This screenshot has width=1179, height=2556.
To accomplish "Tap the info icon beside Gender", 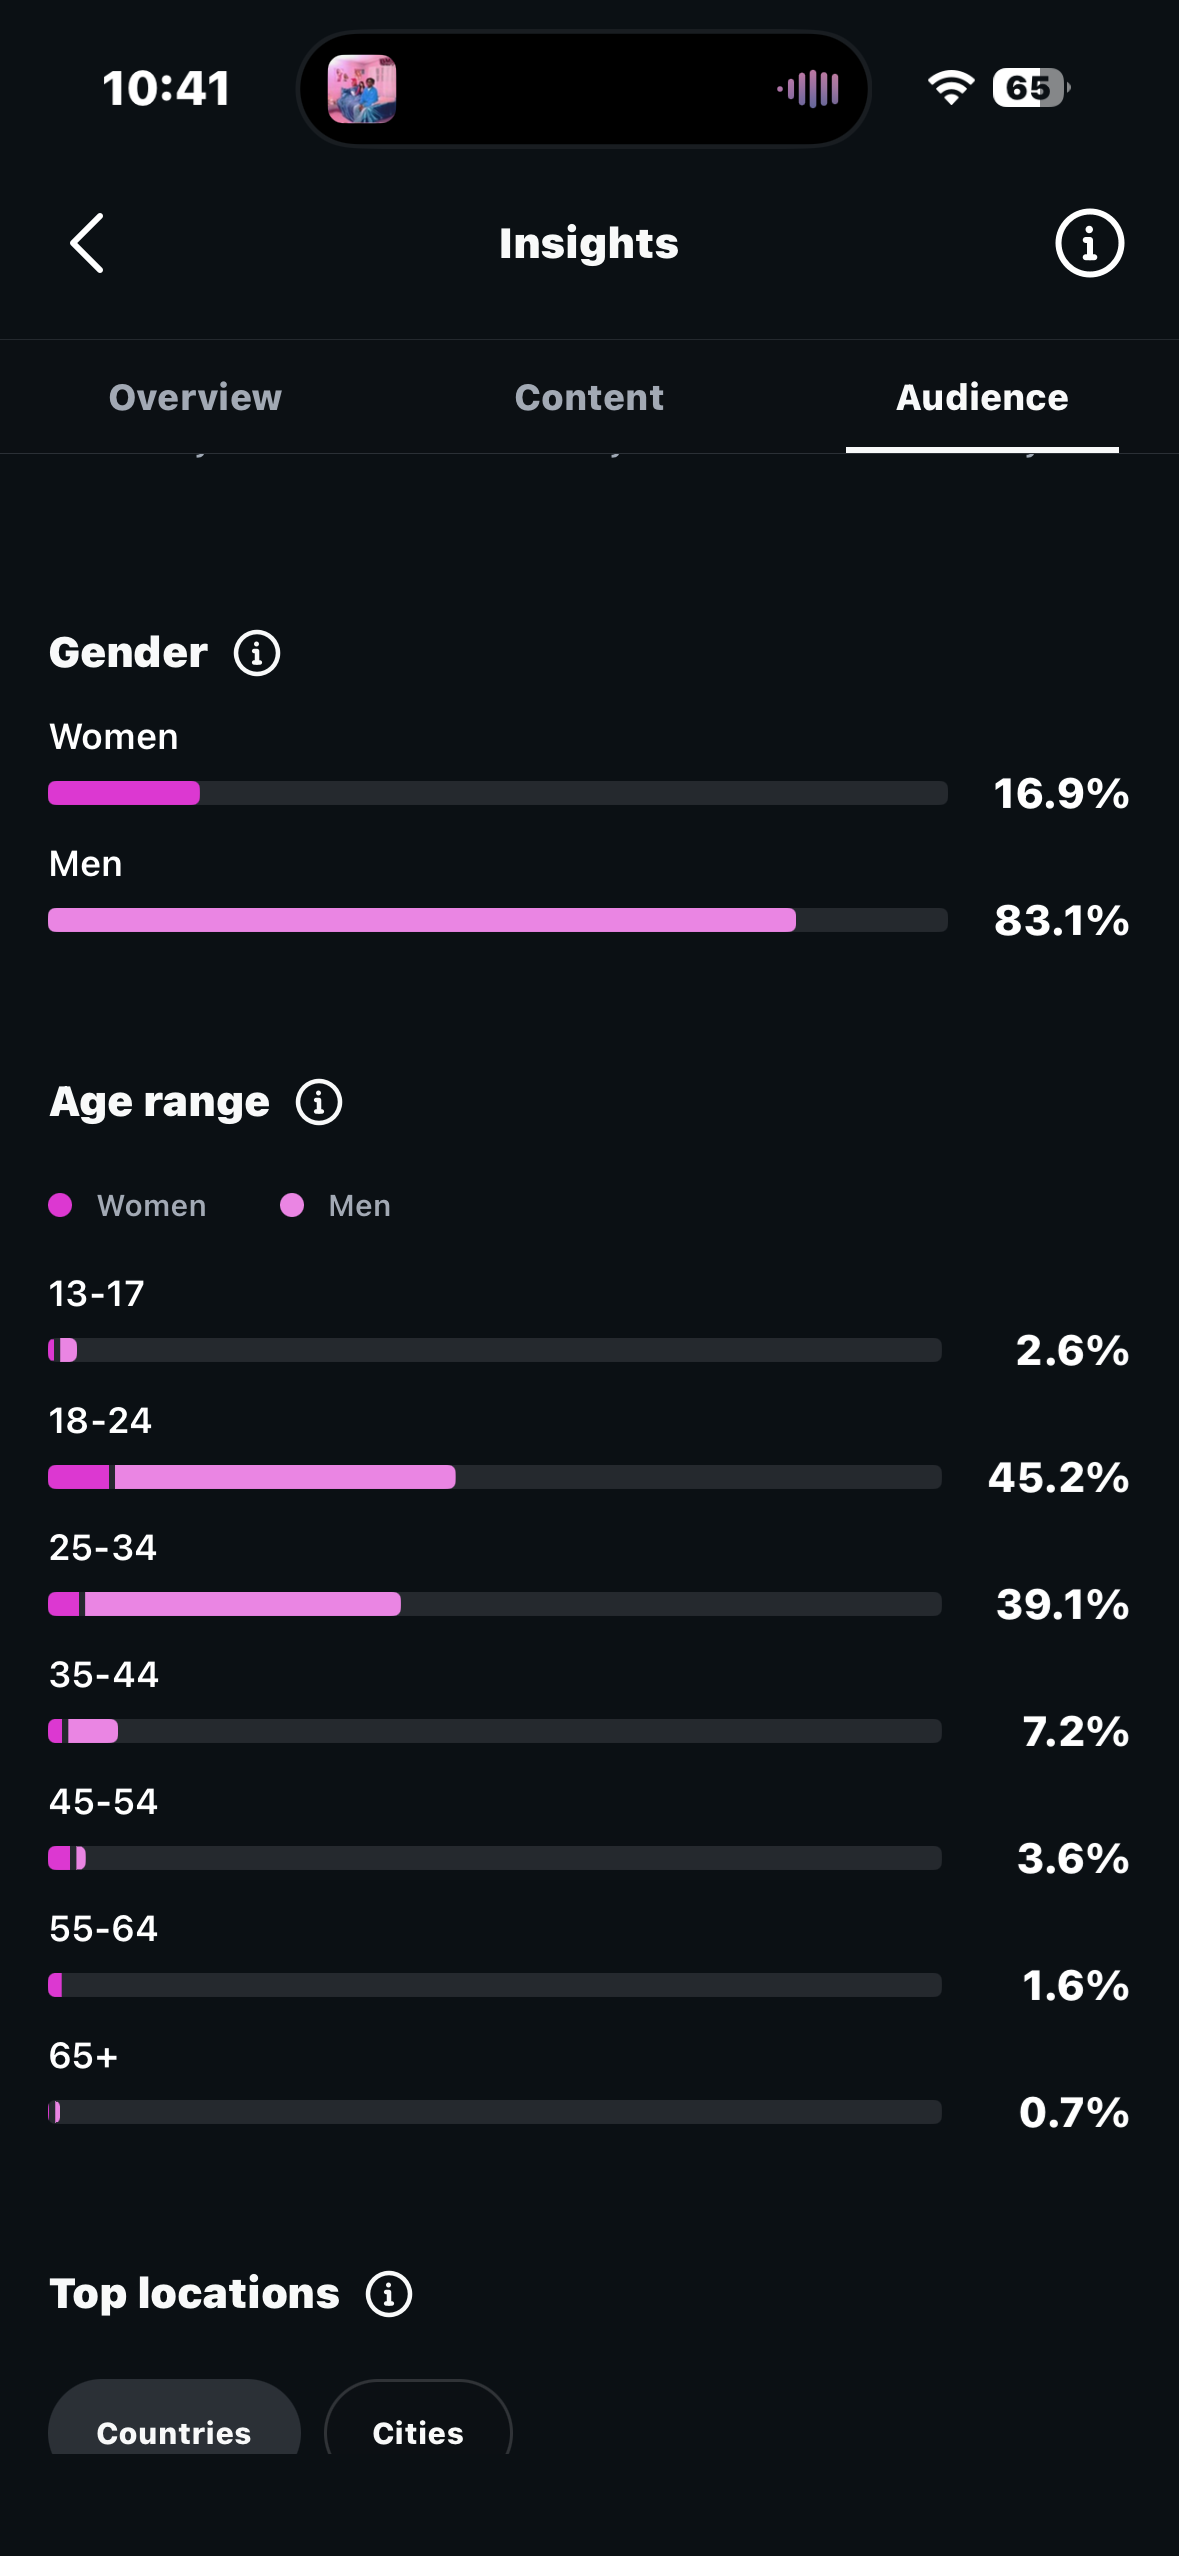I will (257, 653).
